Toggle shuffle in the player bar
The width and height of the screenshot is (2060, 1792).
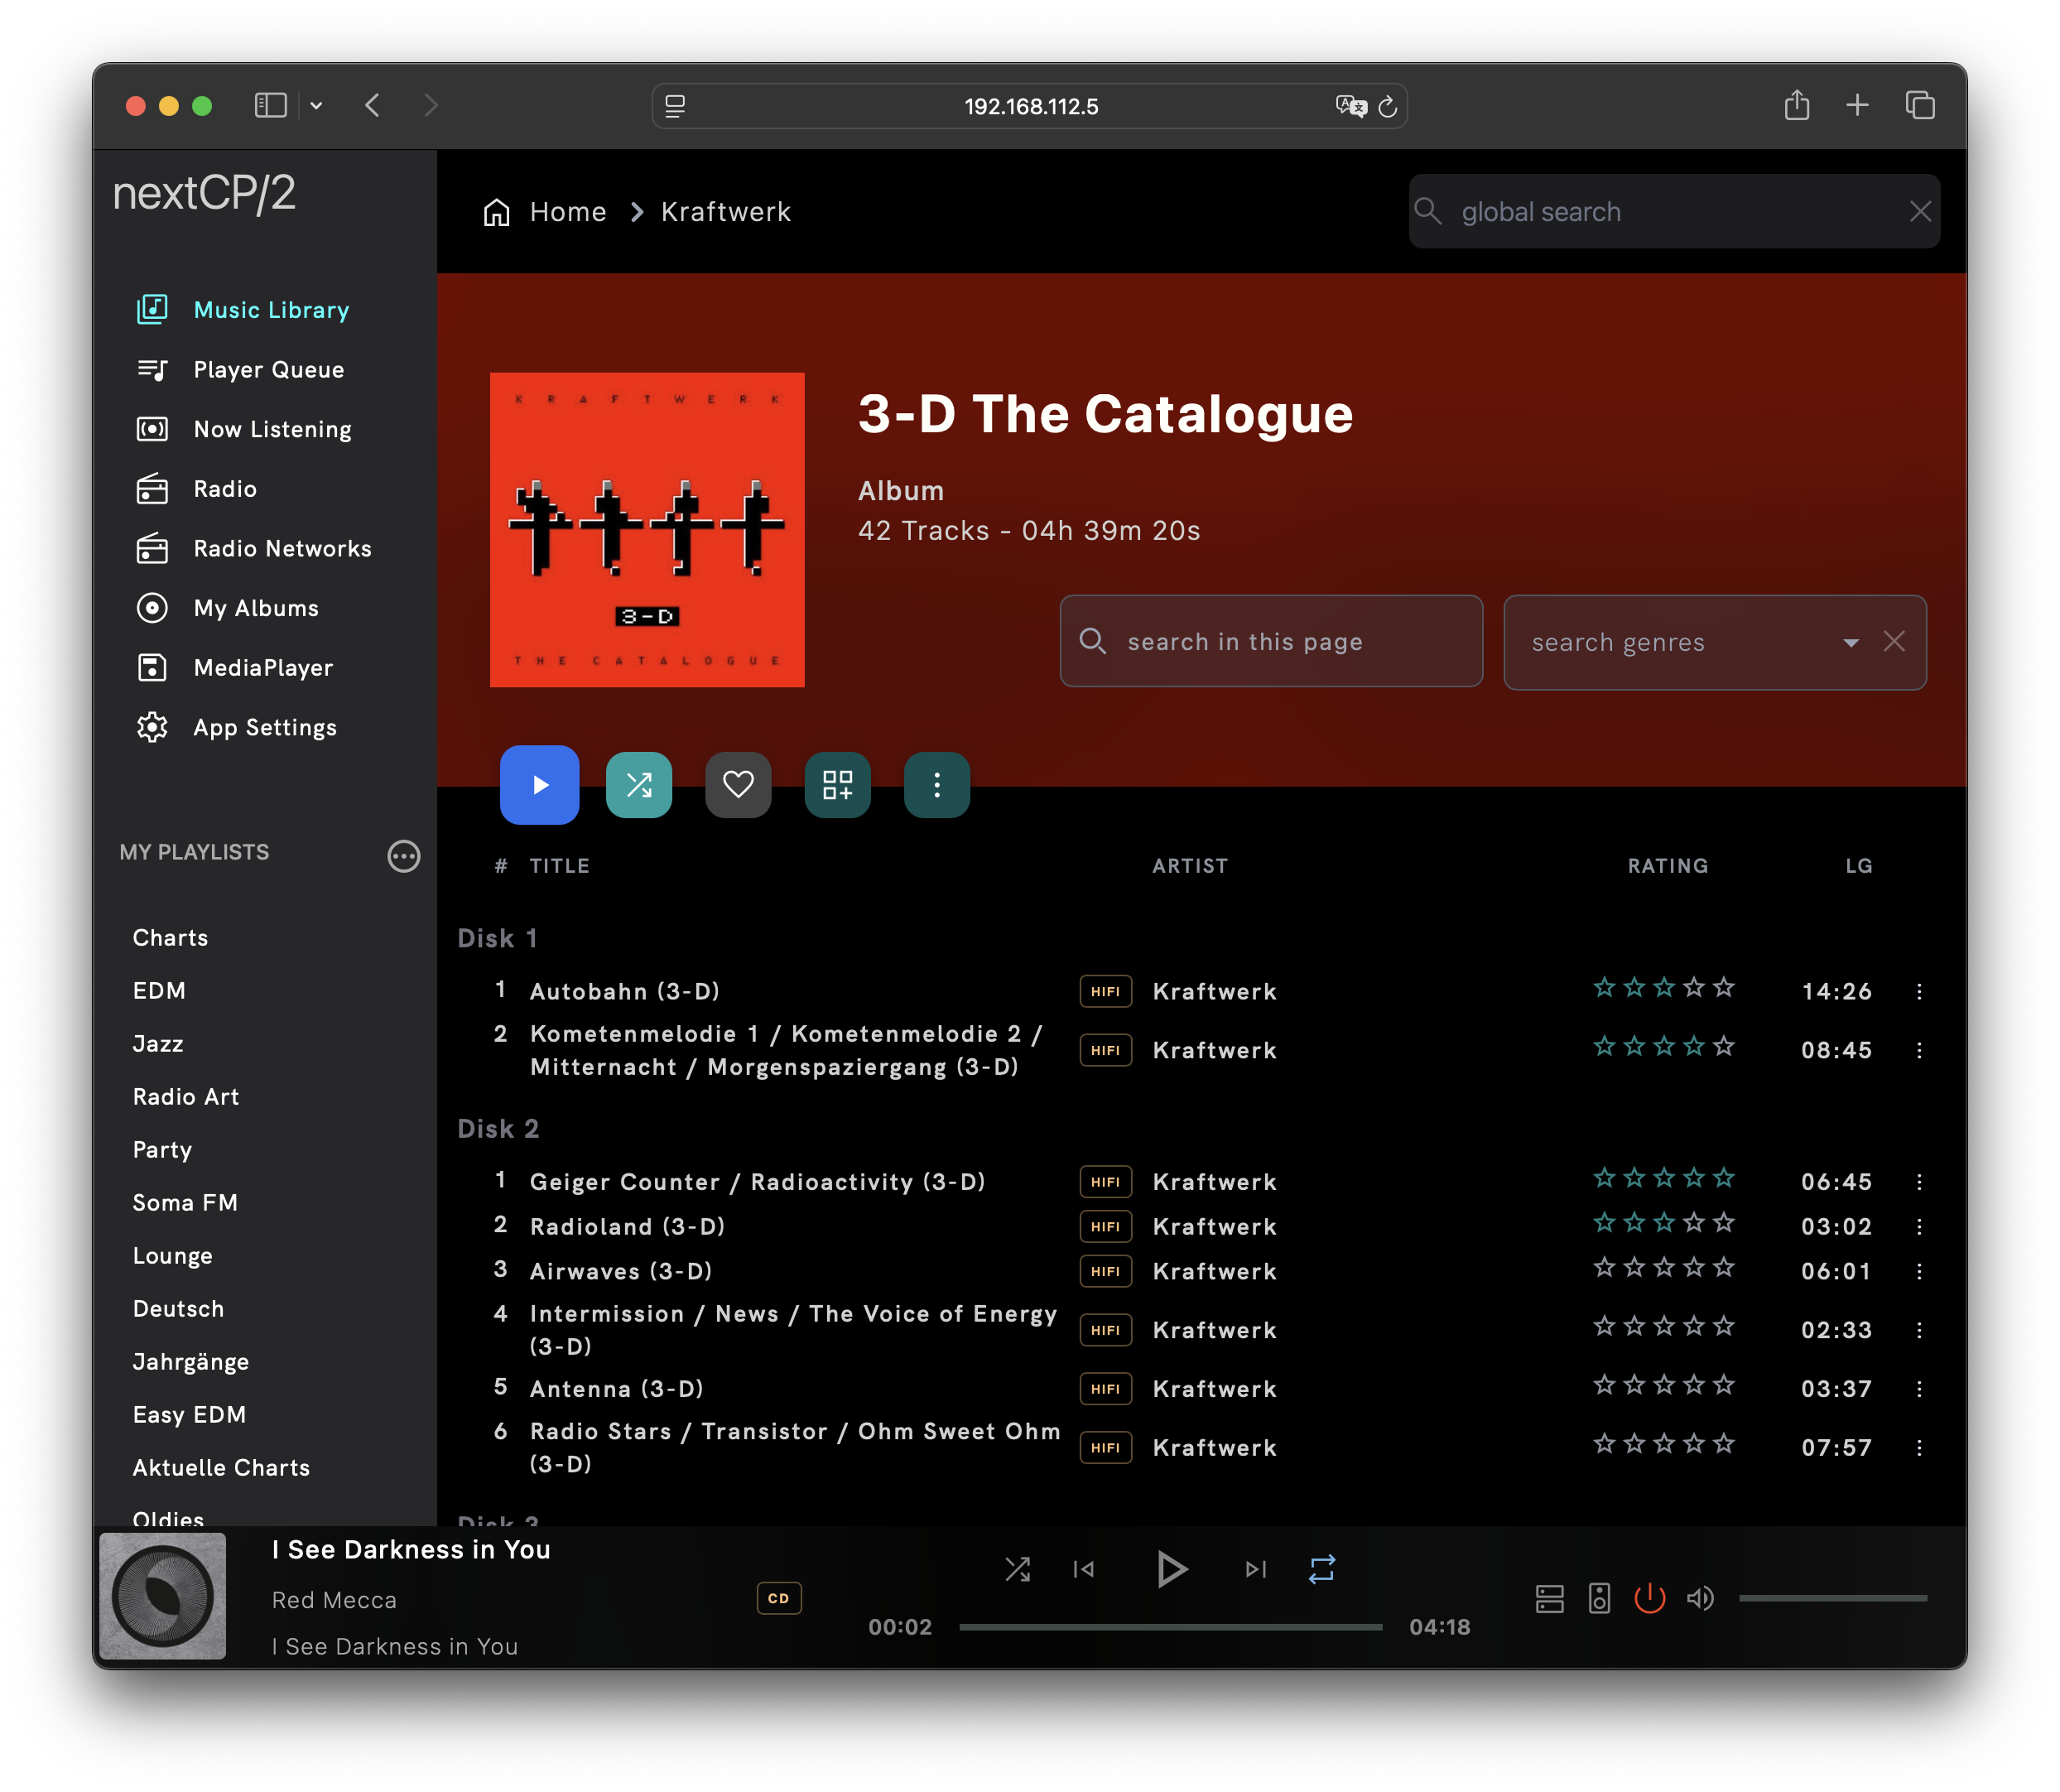(1017, 1569)
